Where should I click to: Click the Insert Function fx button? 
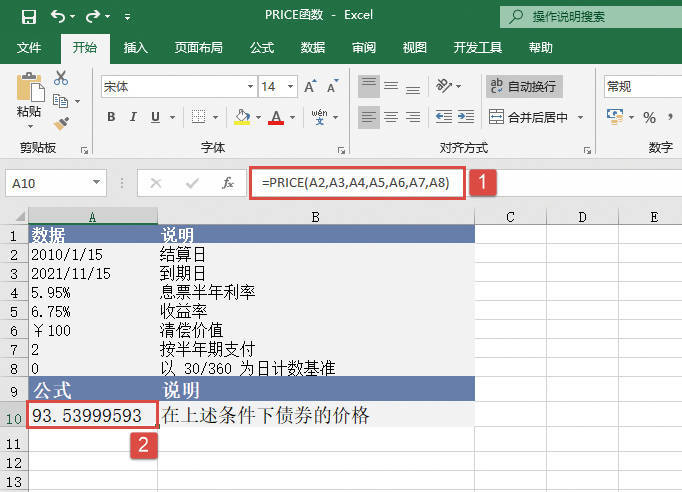click(228, 183)
